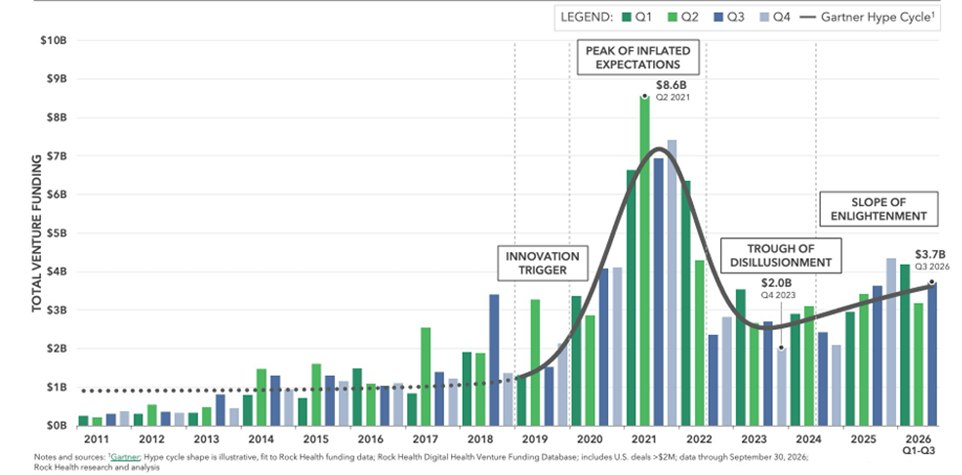Click the 2019 x-axis year label
Viewport: 962px width, 475px height.
(x=535, y=439)
